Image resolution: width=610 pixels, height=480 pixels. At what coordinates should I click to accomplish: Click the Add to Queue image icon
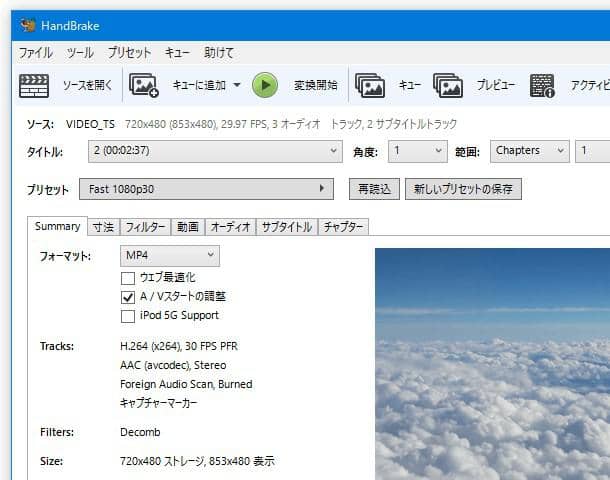(x=144, y=85)
